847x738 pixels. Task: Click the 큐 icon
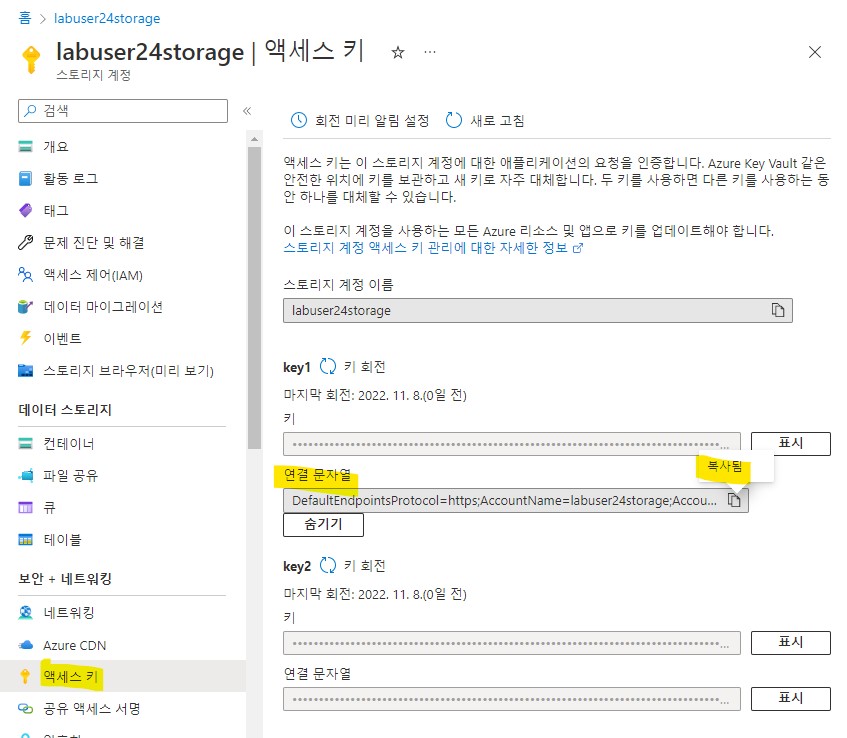(x=25, y=507)
